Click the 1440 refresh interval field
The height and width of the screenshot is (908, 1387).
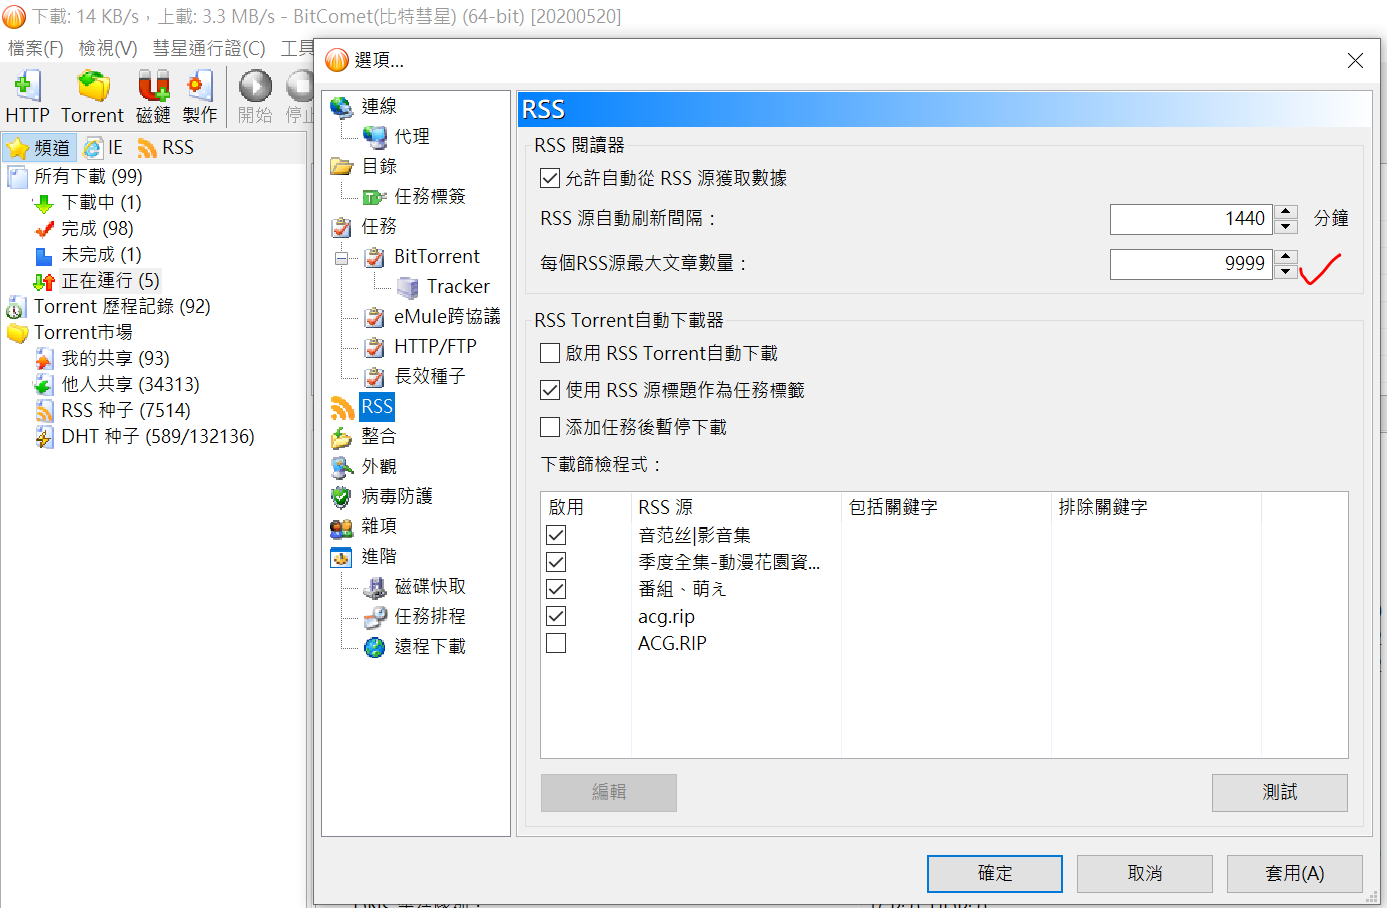pos(1191,219)
